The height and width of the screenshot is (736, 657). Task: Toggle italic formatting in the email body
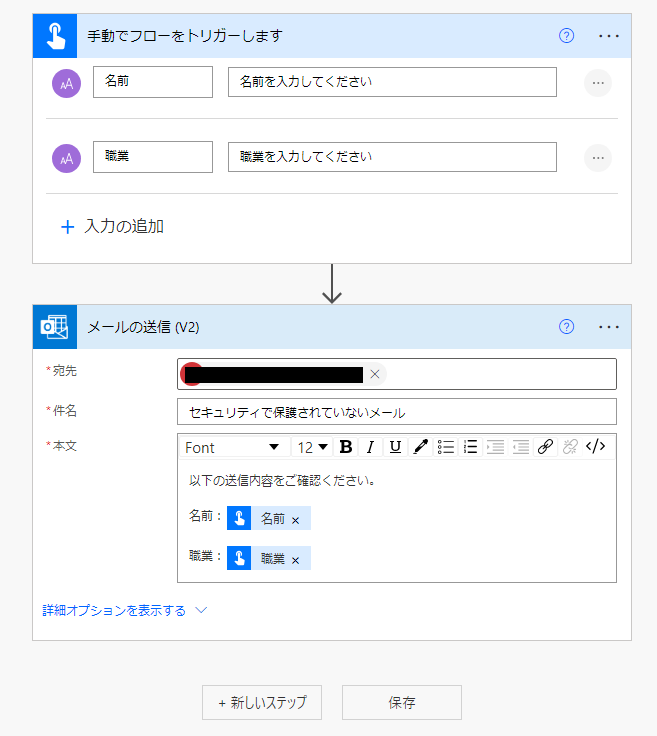370,447
